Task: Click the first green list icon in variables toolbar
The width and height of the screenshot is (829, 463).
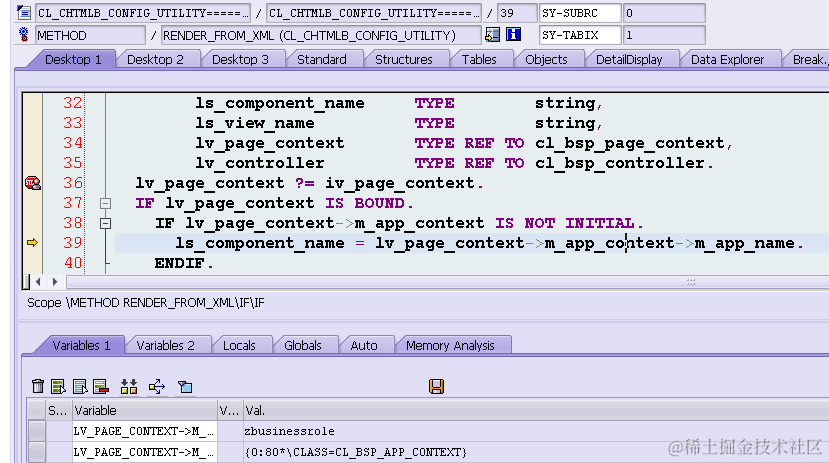Action: click(58, 386)
